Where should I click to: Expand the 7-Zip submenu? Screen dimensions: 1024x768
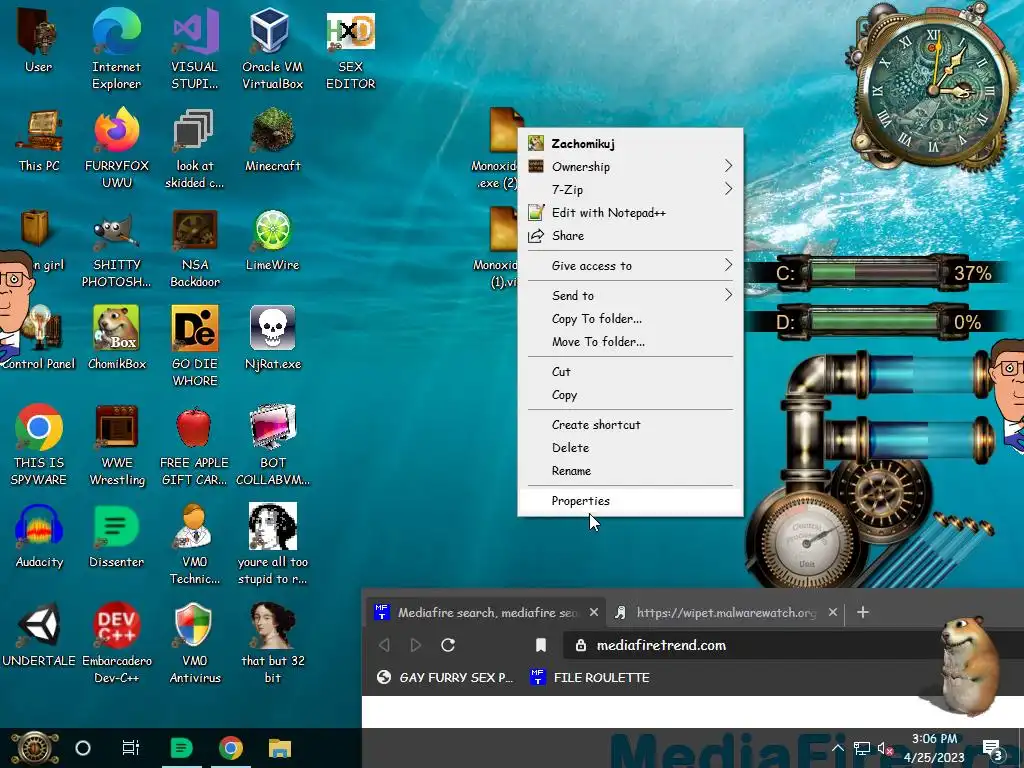tap(630, 189)
